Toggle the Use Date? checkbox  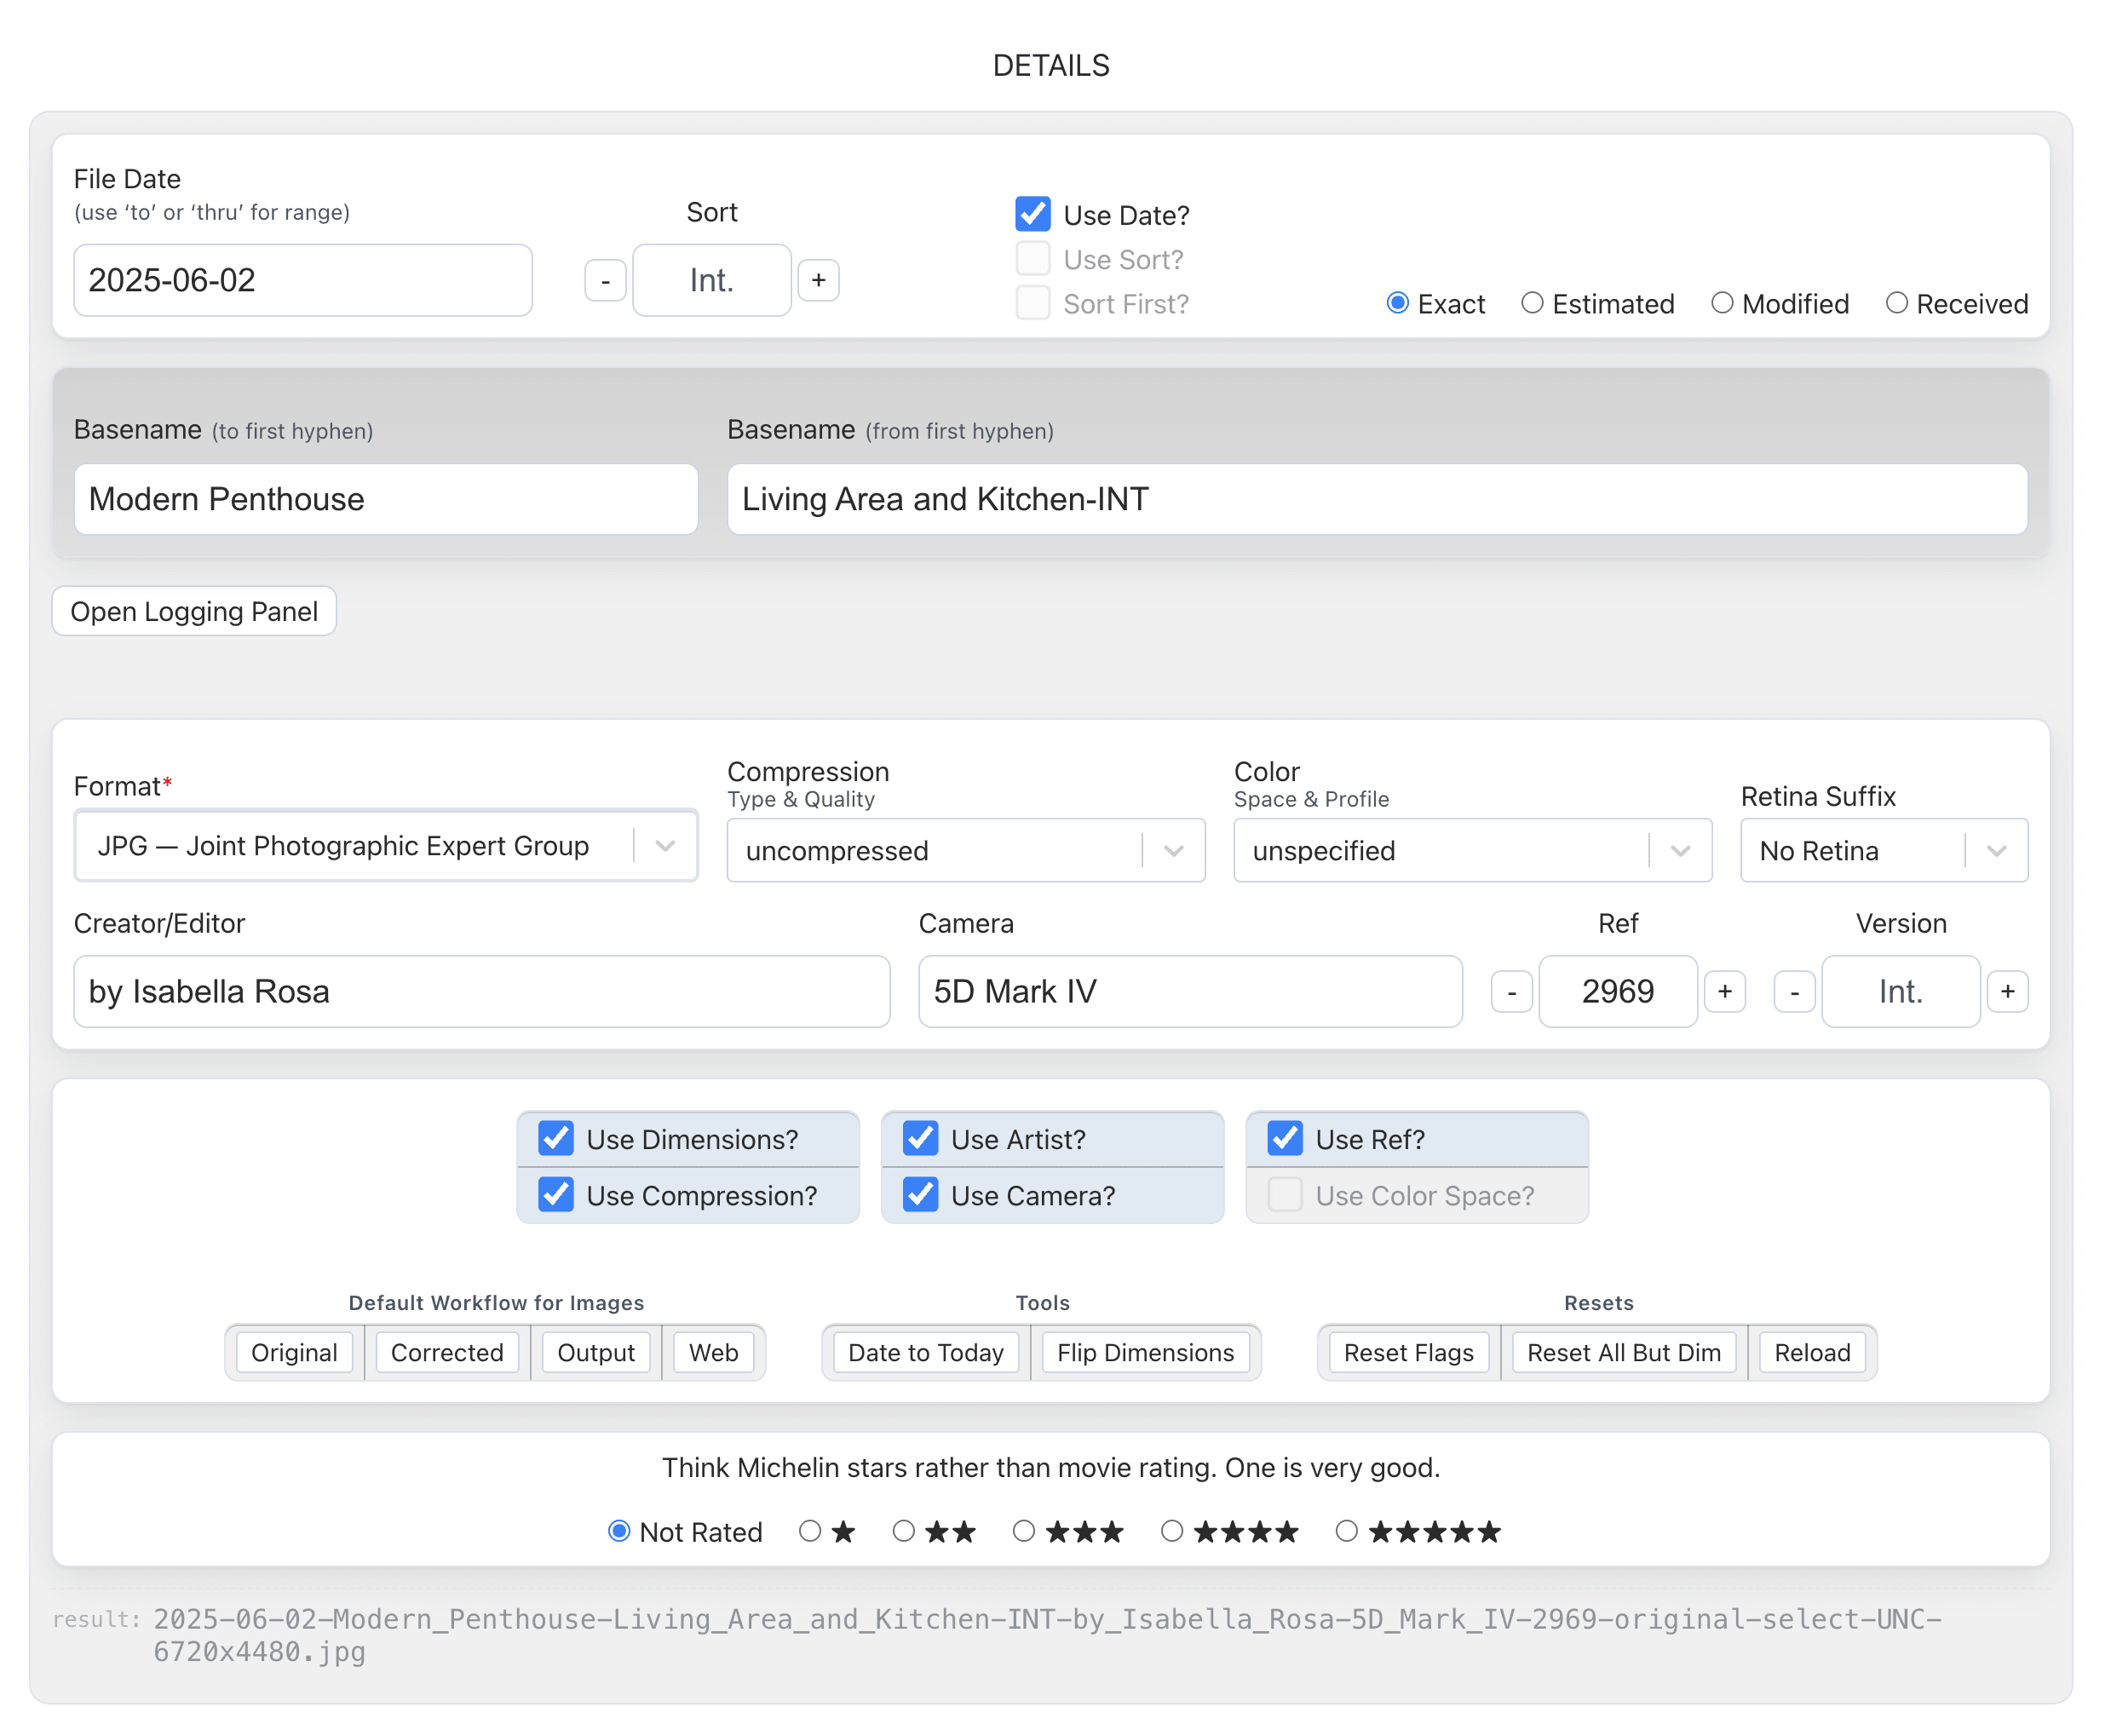(x=1032, y=214)
